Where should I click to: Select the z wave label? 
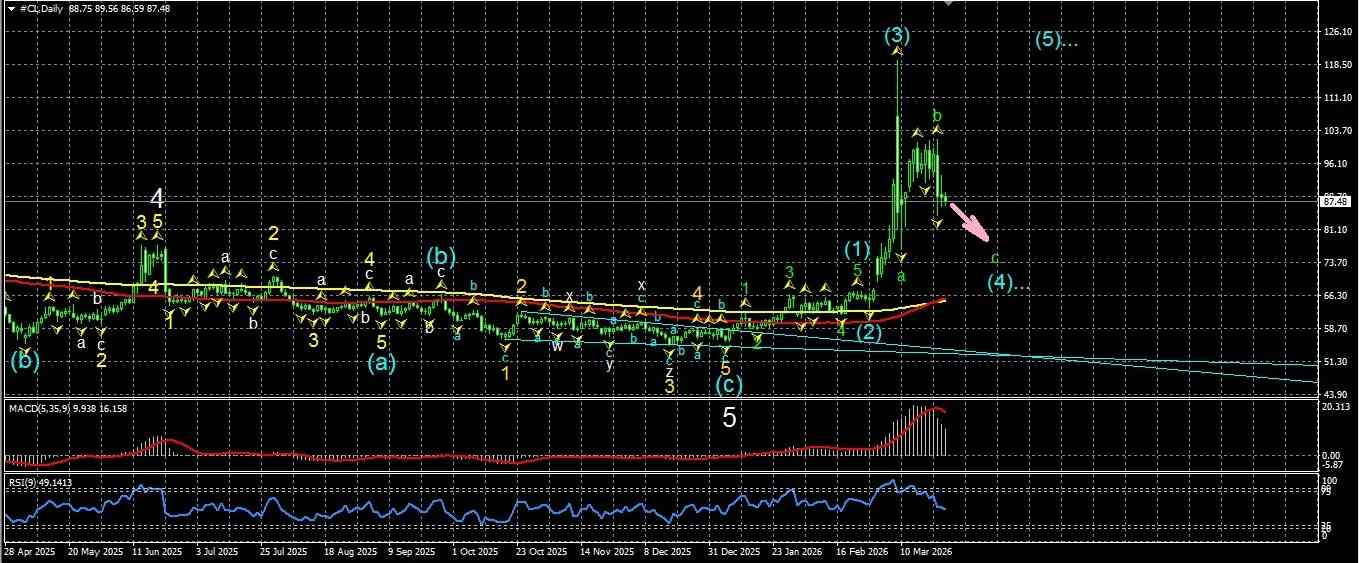(x=669, y=372)
